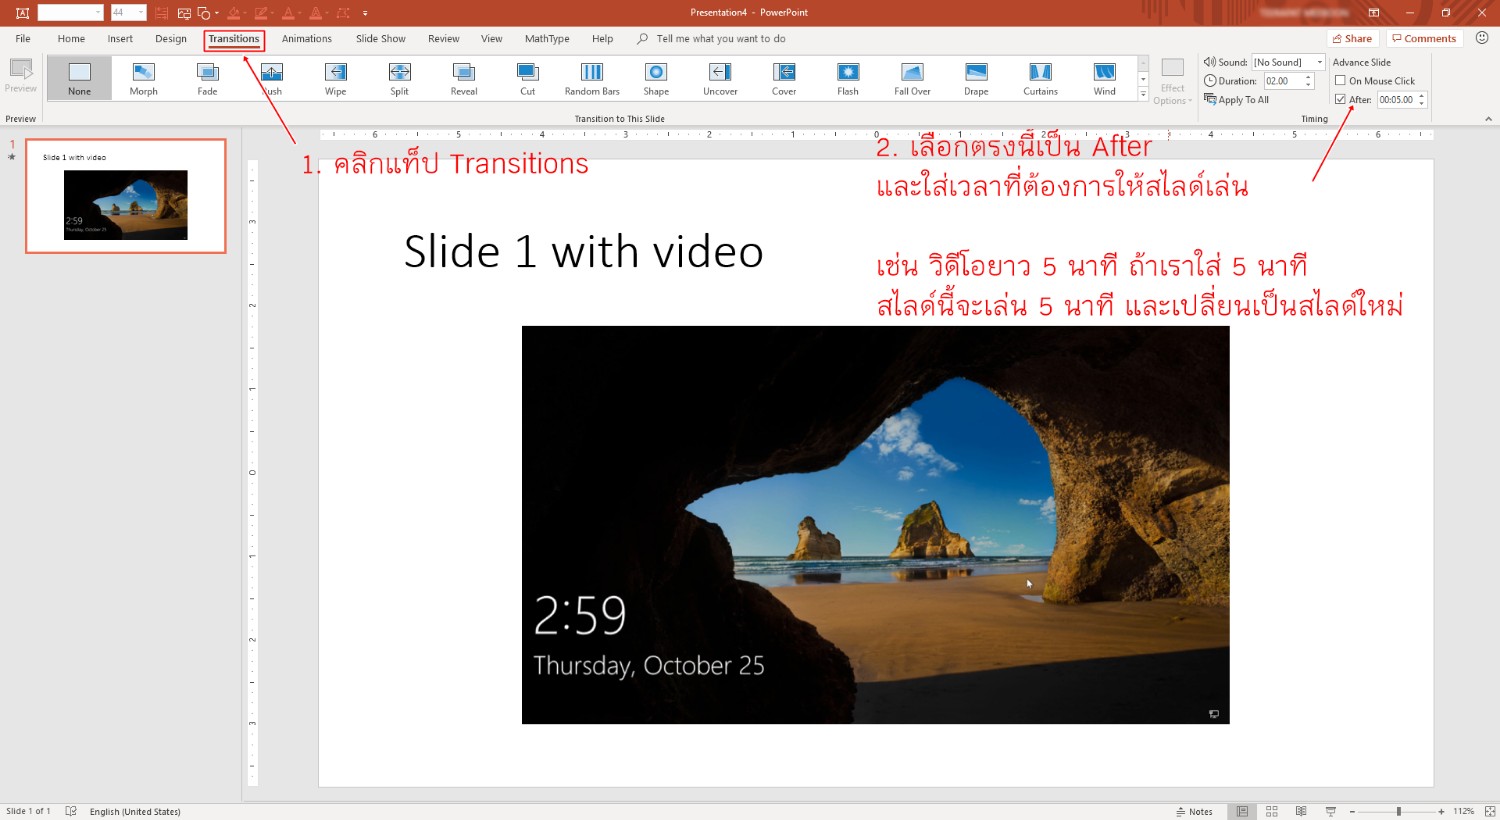1500x820 pixels.
Task: Switch to the Insert tab
Action: (120, 39)
